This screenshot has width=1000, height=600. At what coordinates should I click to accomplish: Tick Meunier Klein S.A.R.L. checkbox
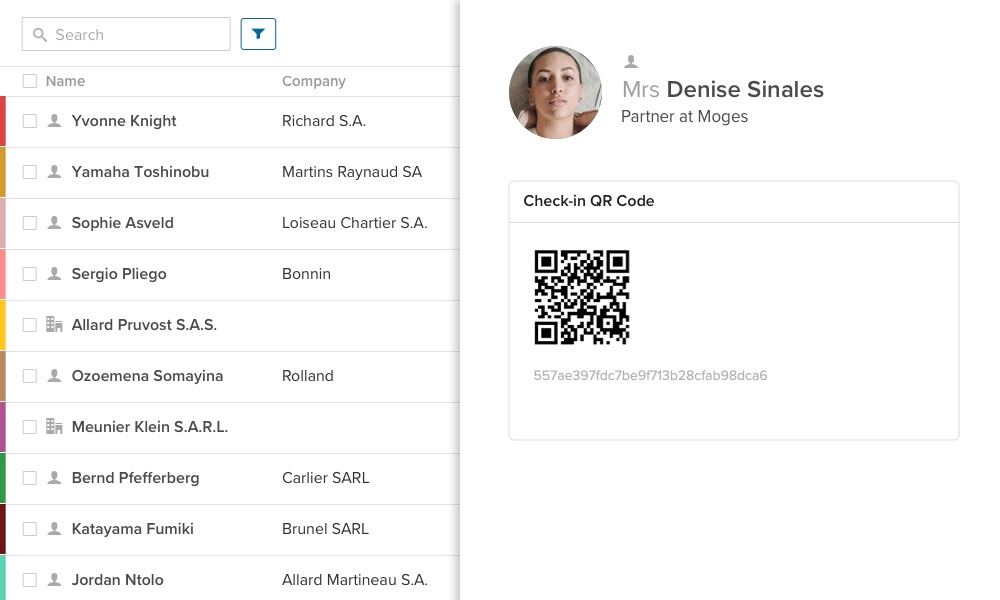(30, 427)
